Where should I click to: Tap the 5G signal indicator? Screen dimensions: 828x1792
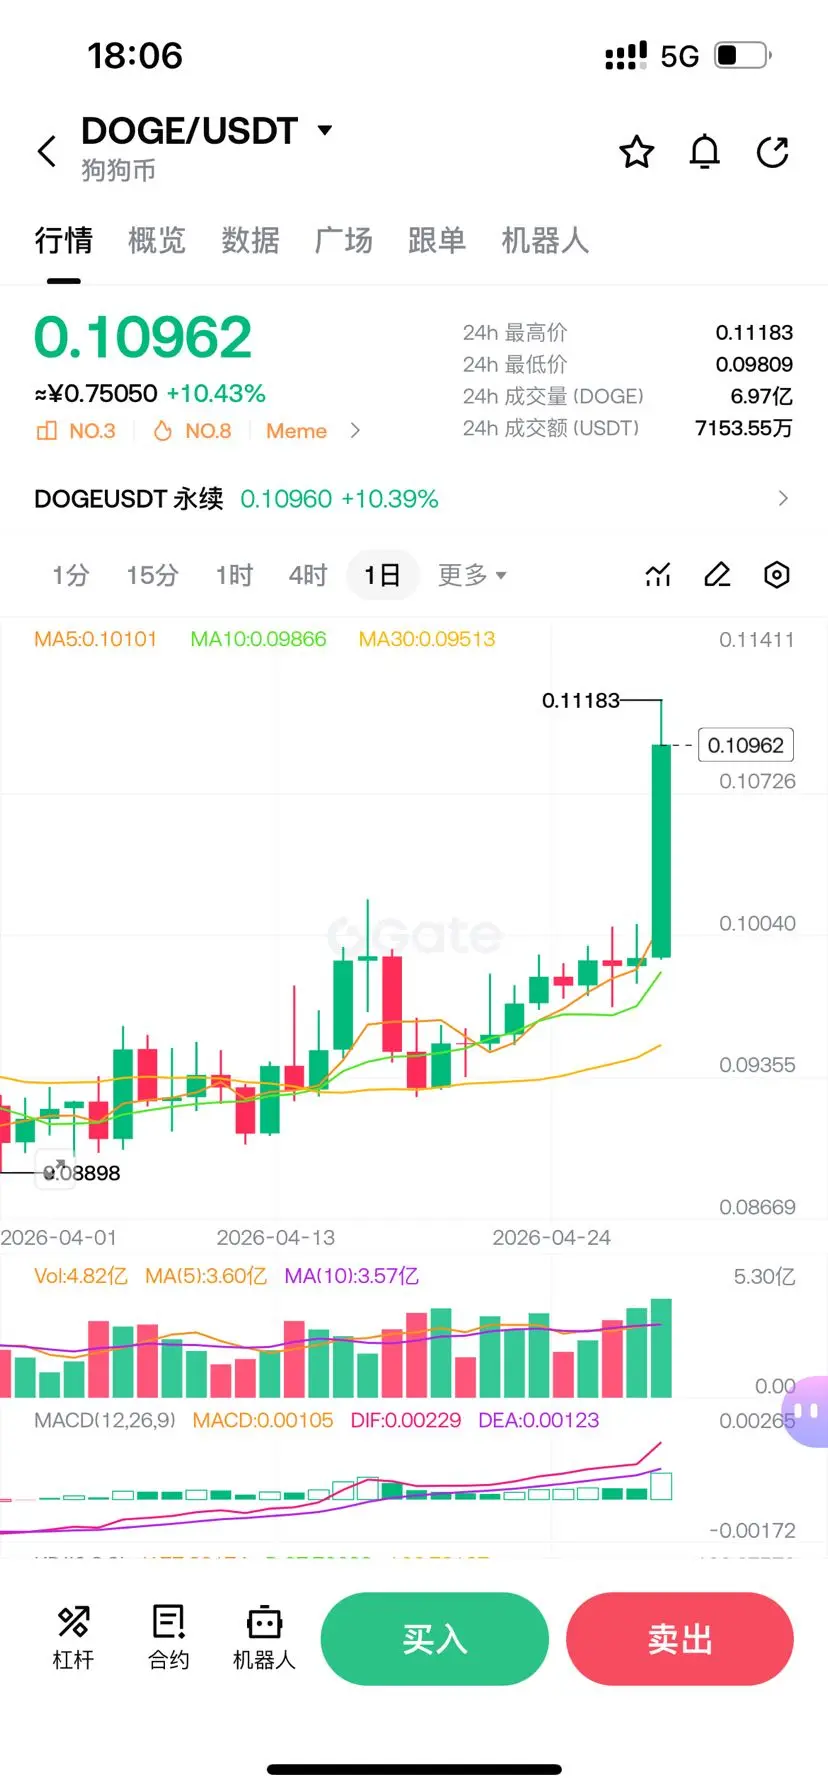(679, 56)
